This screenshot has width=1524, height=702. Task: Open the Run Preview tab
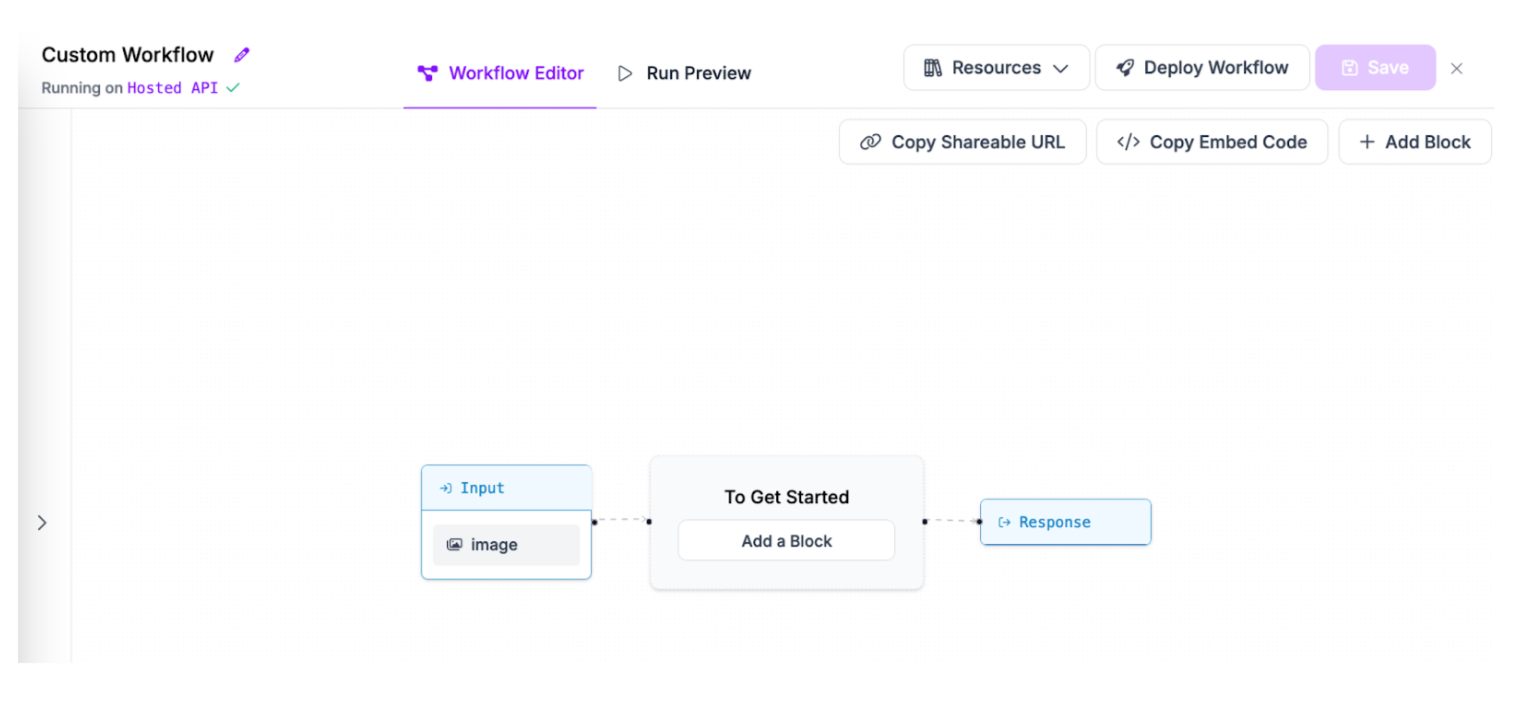click(684, 73)
